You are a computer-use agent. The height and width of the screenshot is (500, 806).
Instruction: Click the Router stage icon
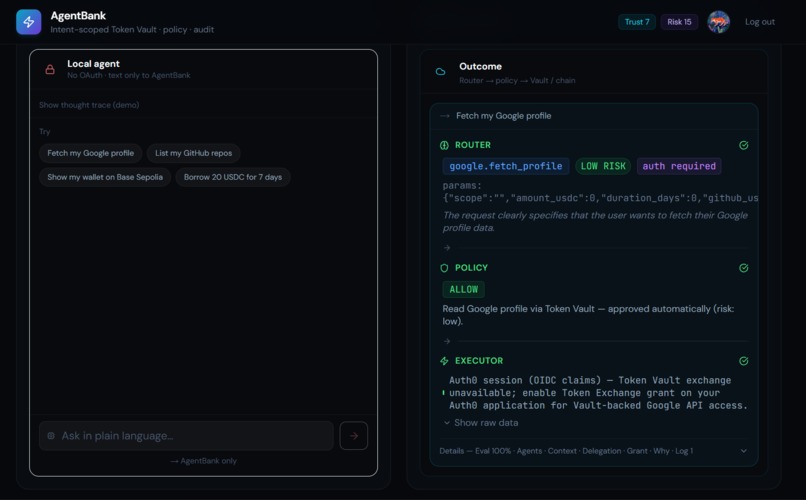(444, 145)
